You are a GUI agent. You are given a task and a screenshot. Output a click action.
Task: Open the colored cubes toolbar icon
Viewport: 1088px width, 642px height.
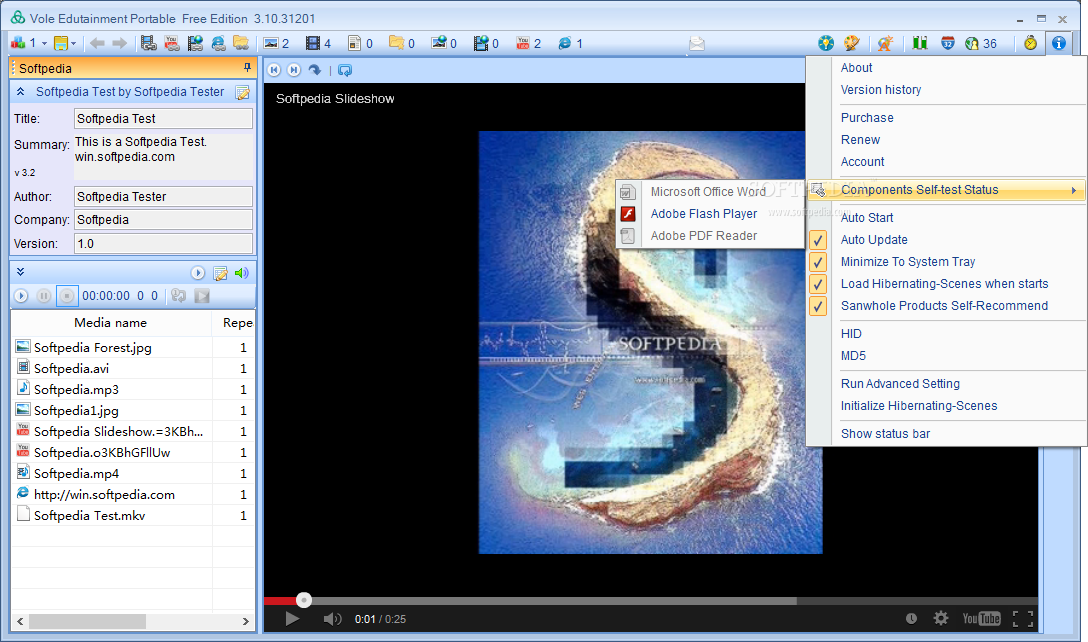17,44
